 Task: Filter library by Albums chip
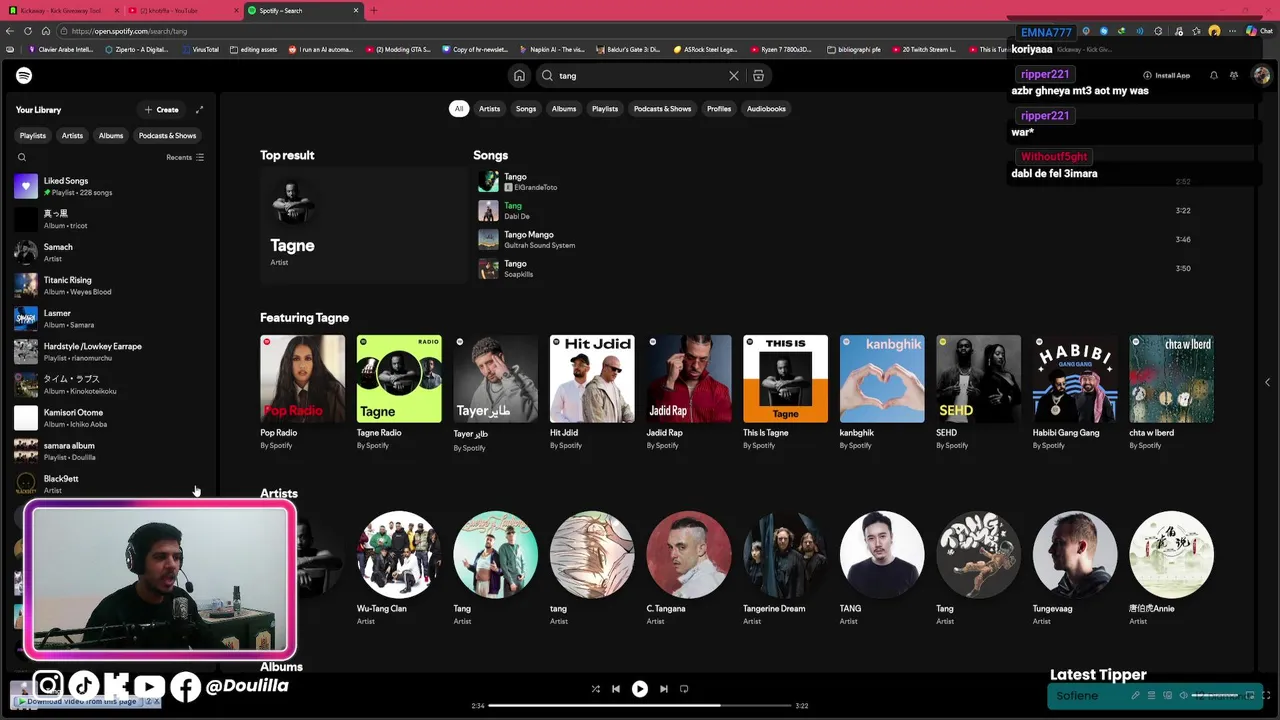[x=111, y=135]
